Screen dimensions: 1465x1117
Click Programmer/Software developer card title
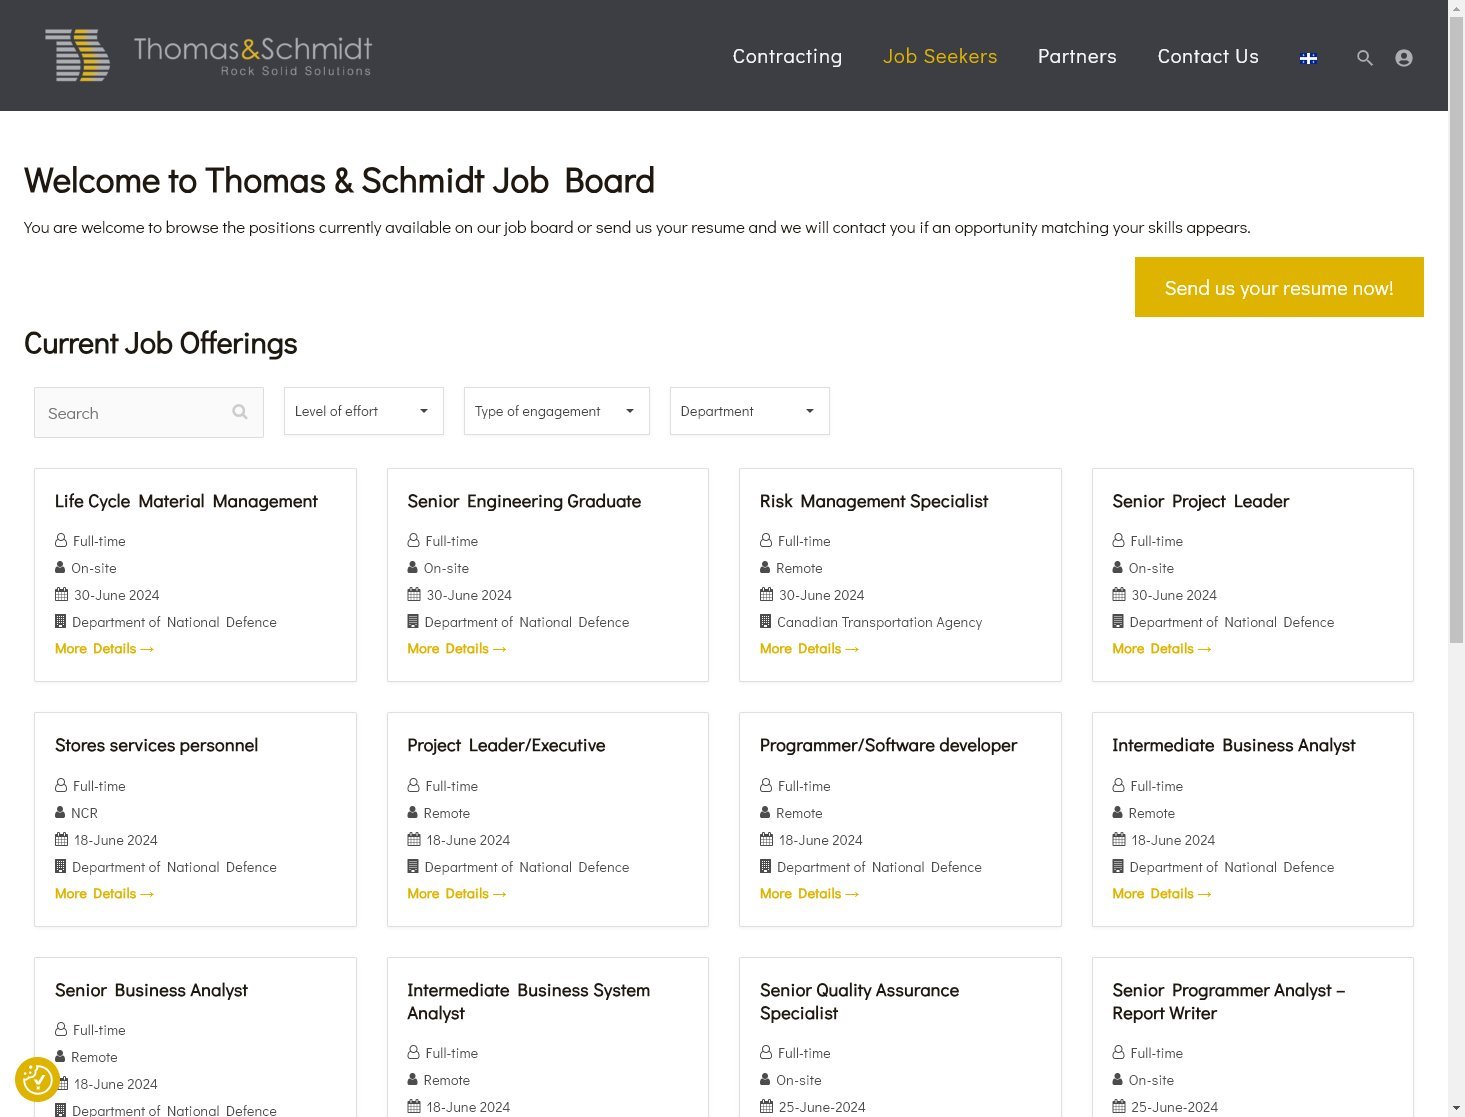coord(888,745)
